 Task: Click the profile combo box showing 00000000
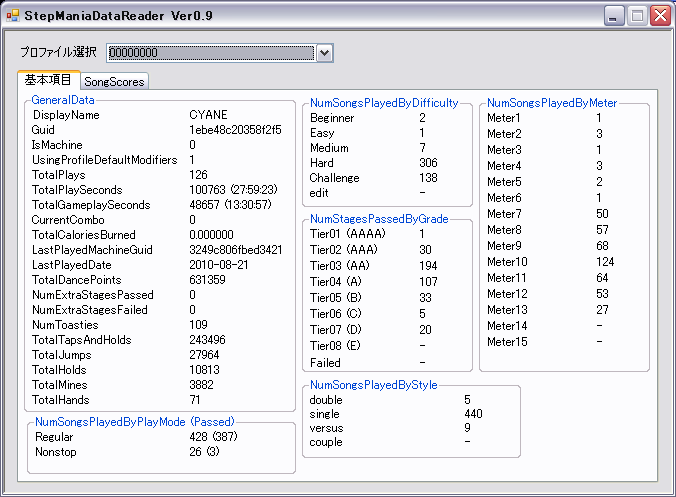220,53
